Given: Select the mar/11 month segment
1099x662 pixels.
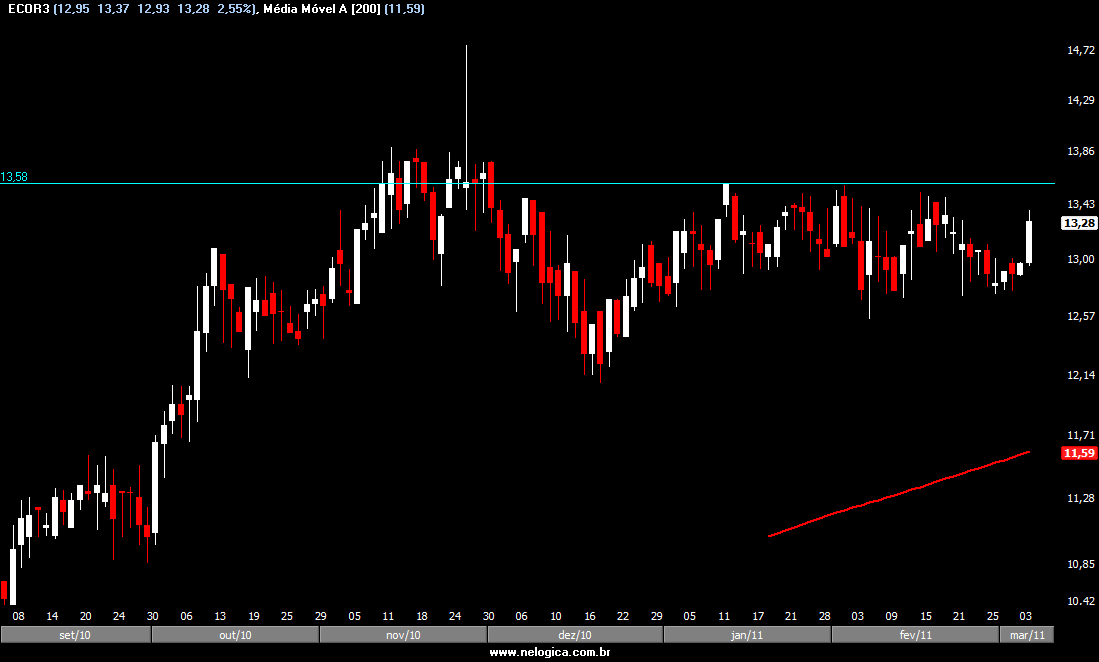Looking at the screenshot, I should click(1028, 635).
